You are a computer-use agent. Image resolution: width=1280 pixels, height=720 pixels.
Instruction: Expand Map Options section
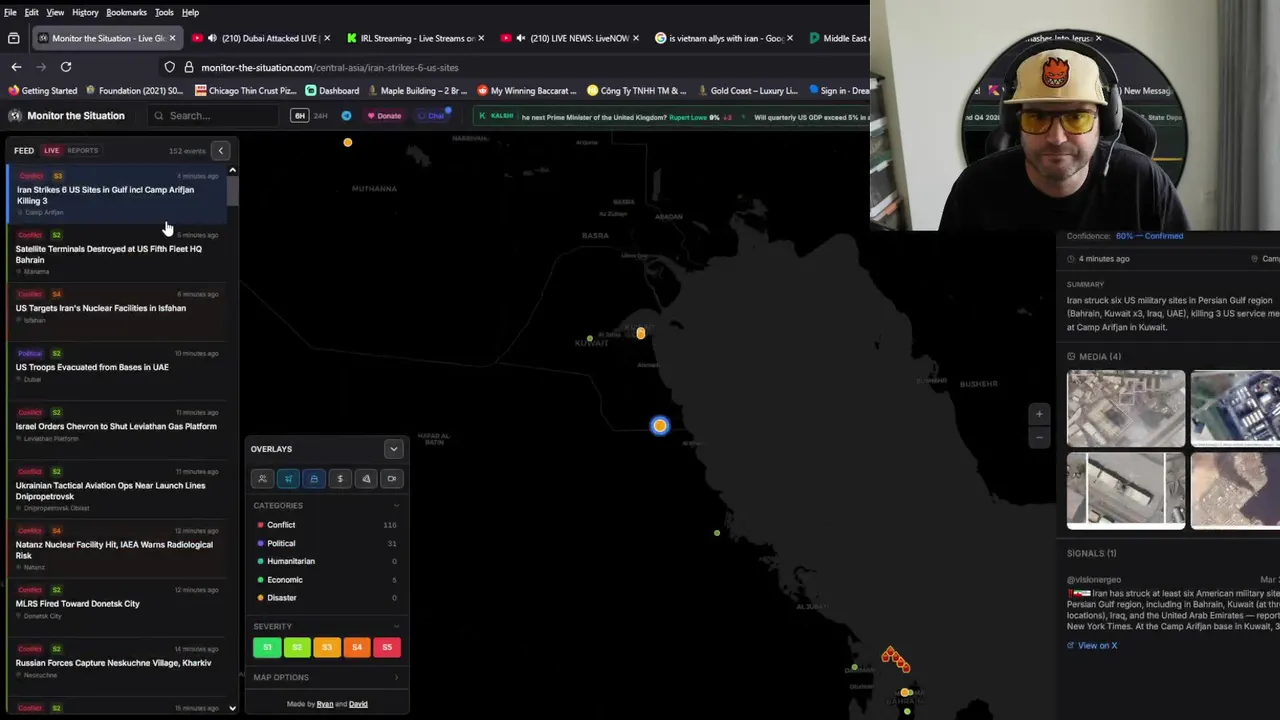click(x=396, y=678)
